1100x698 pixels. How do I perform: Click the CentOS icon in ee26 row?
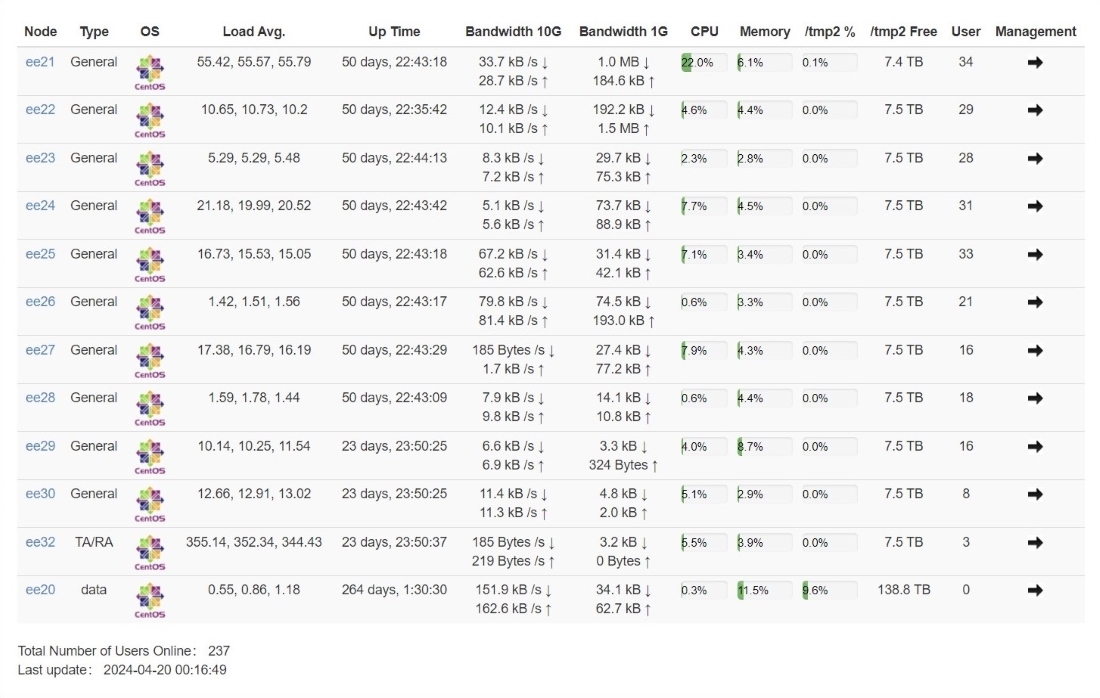click(x=150, y=312)
